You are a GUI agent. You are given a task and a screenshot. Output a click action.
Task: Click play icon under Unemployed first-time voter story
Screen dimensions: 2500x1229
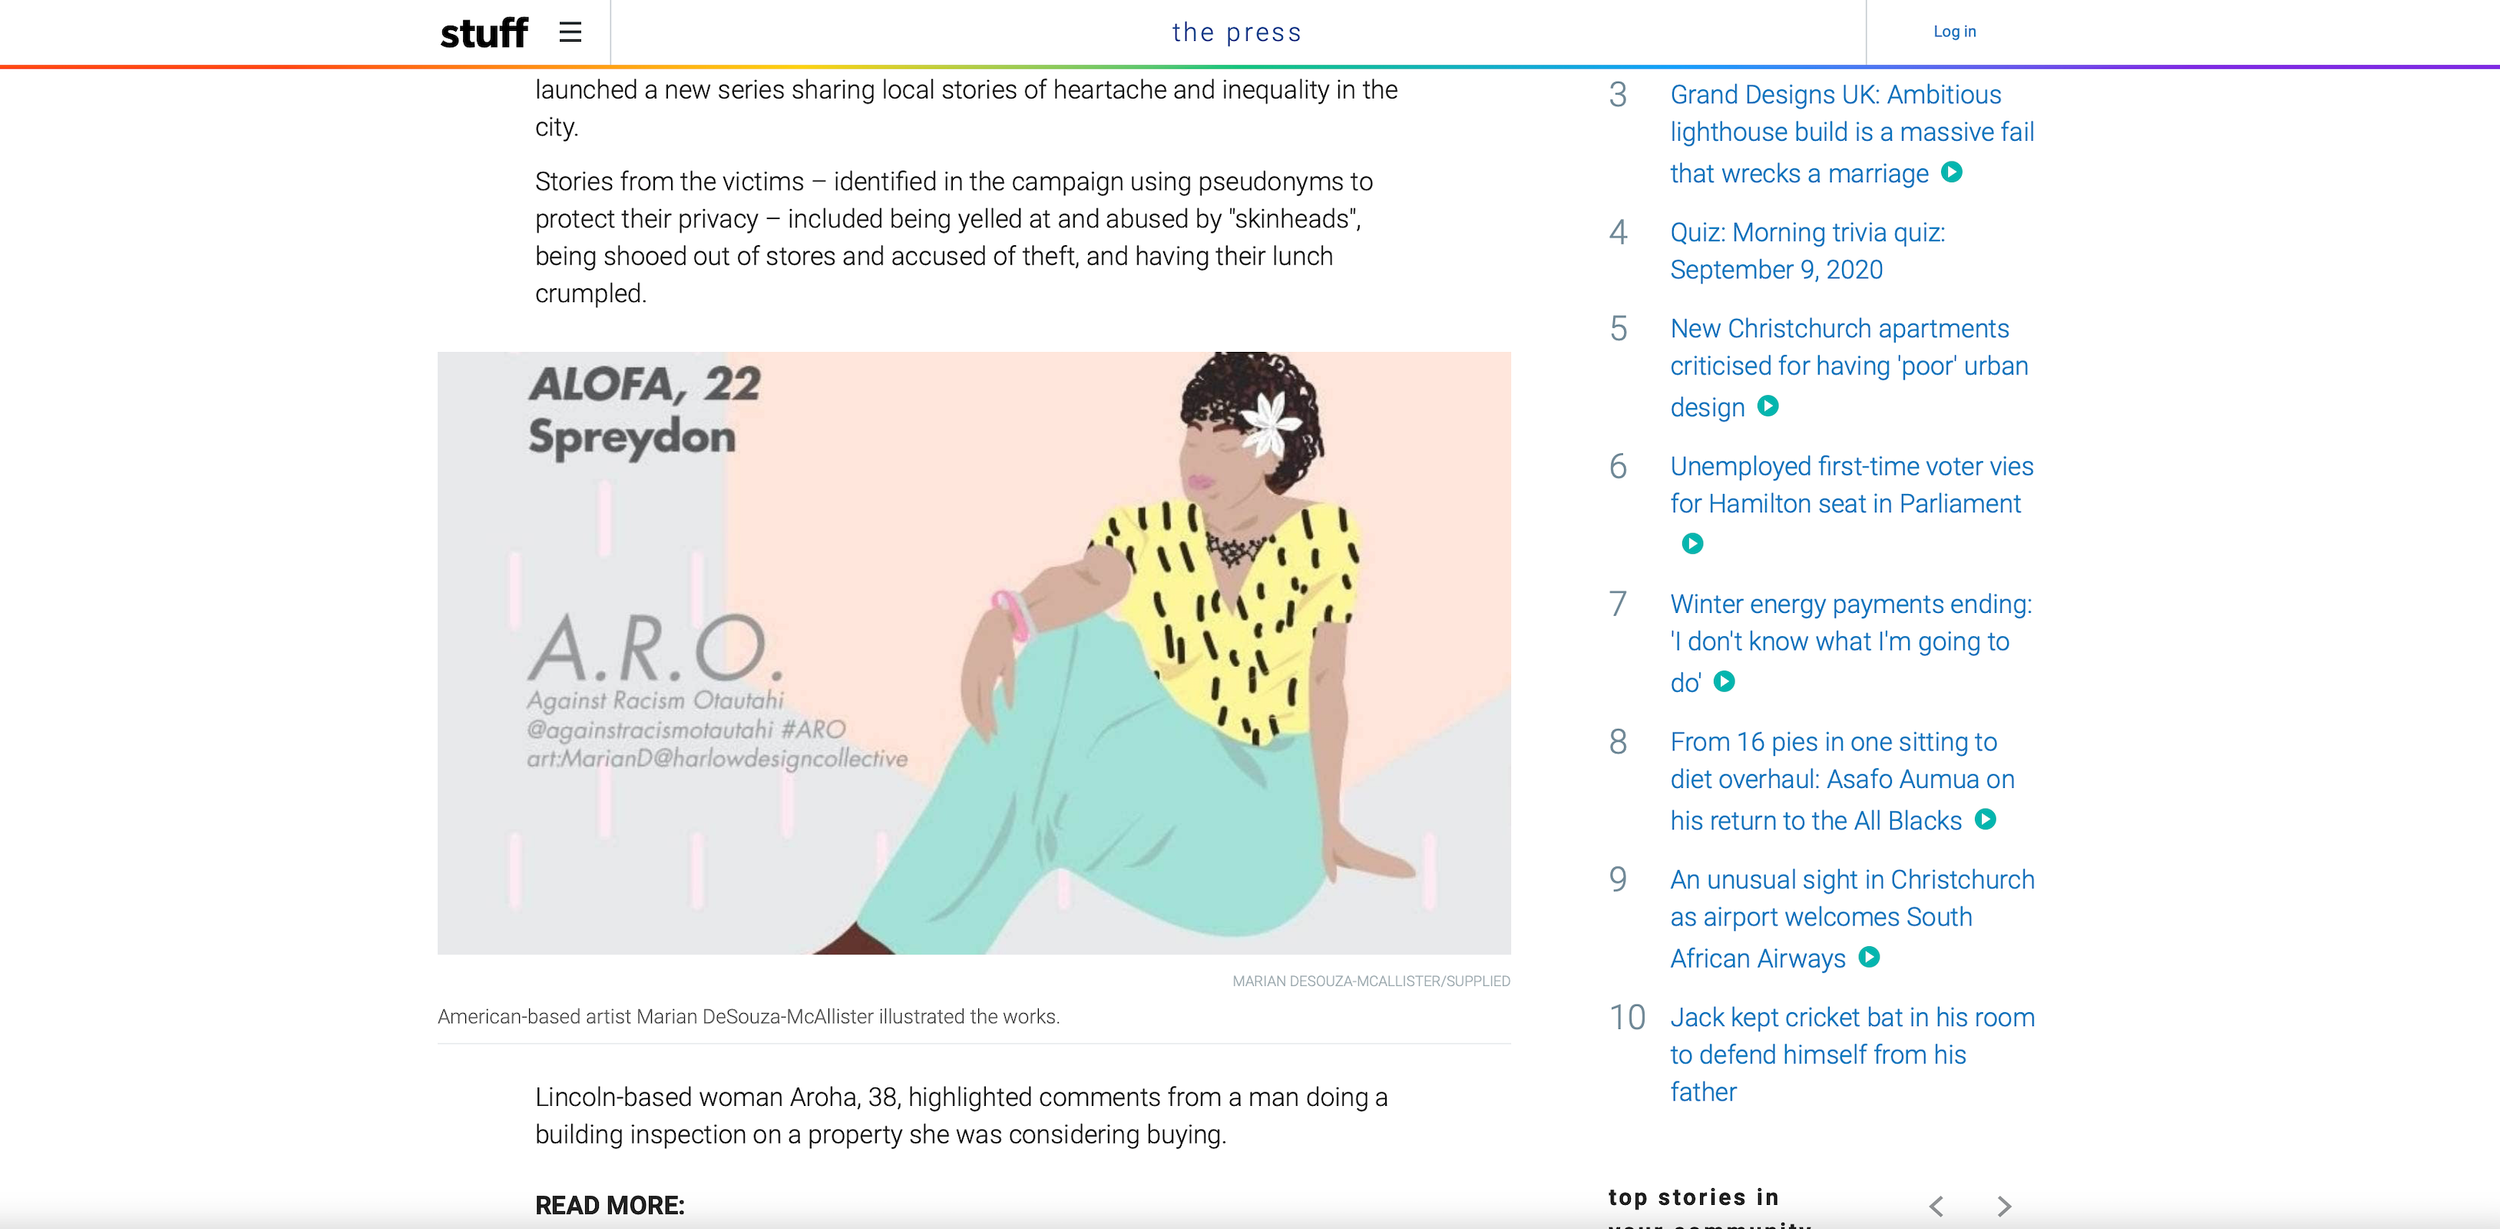tap(1692, 543)
